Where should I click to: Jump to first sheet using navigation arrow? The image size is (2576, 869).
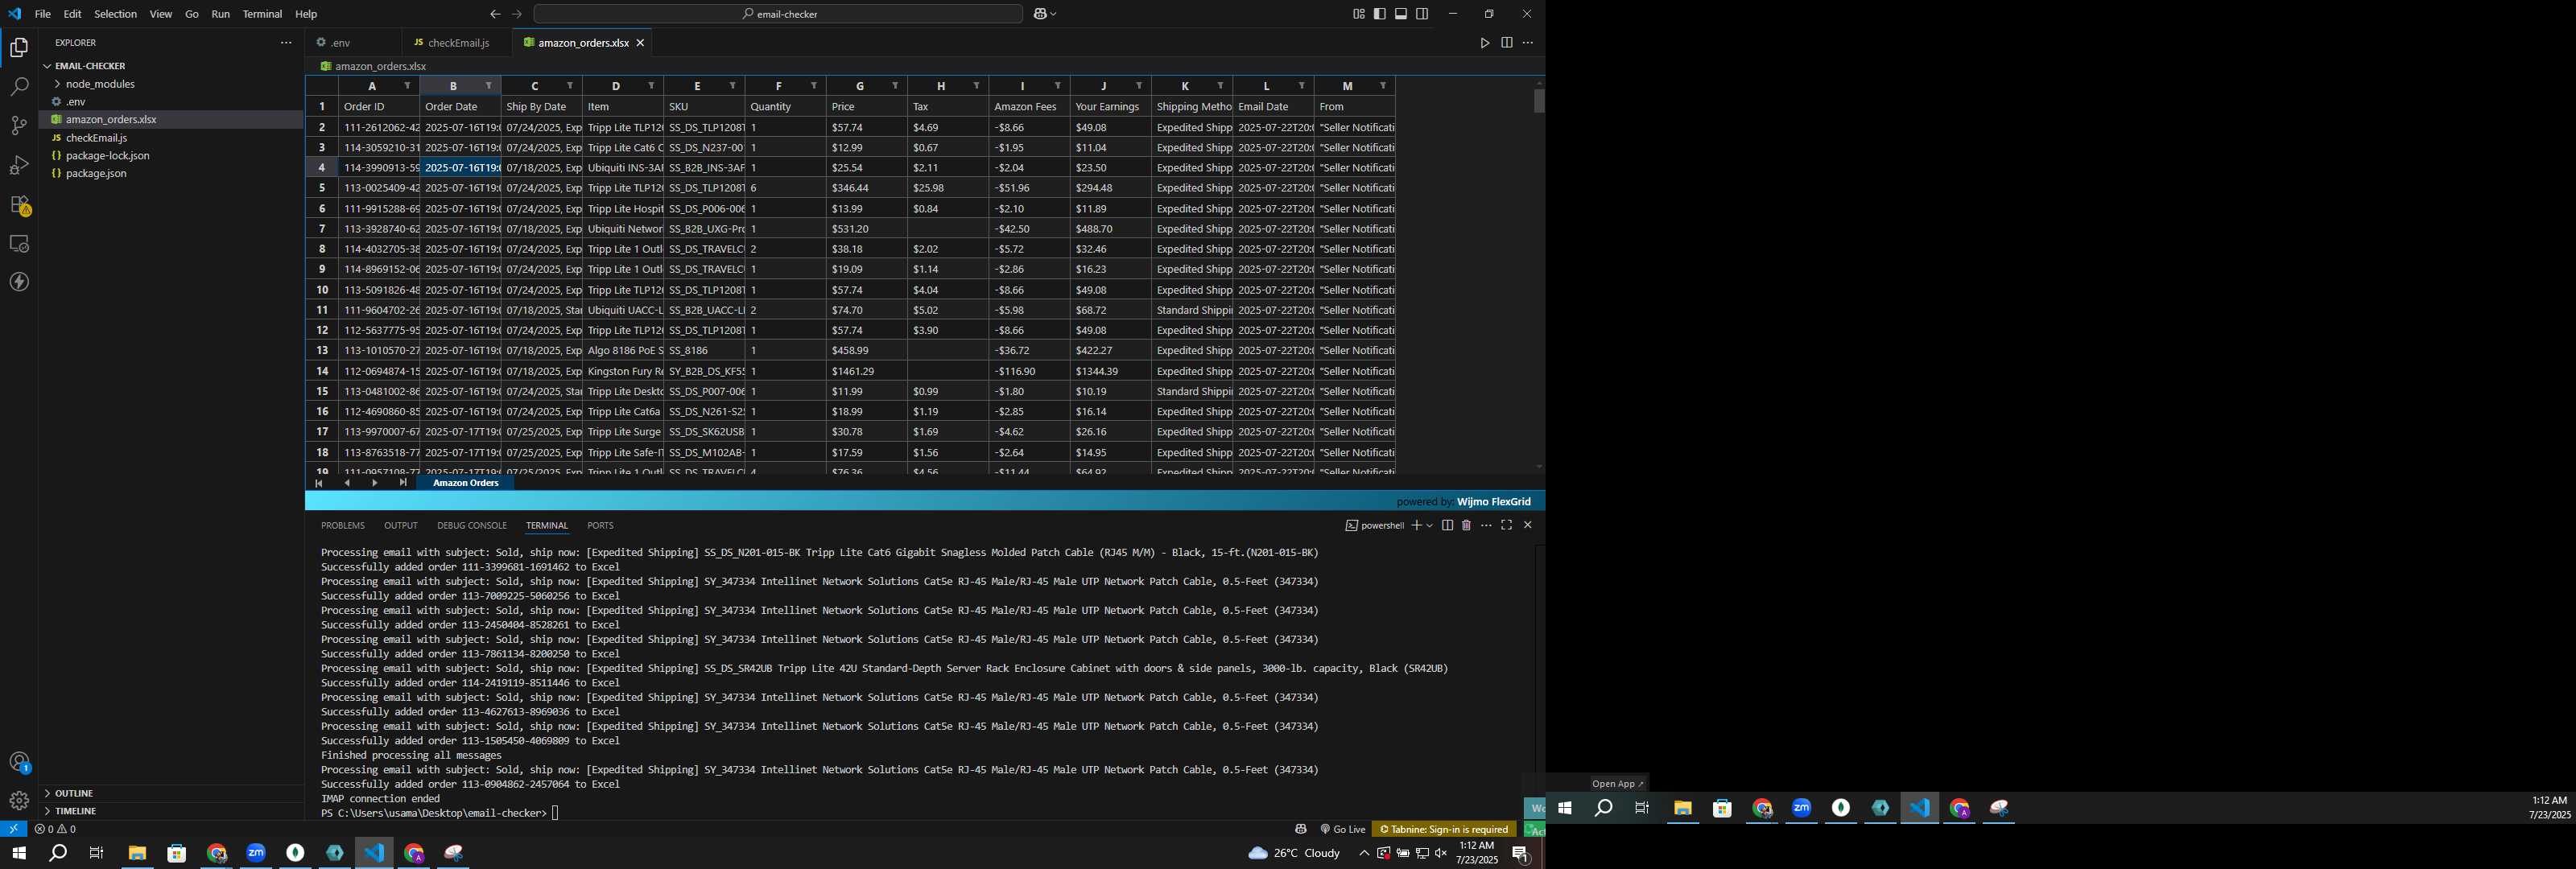(x=319, y=483)
